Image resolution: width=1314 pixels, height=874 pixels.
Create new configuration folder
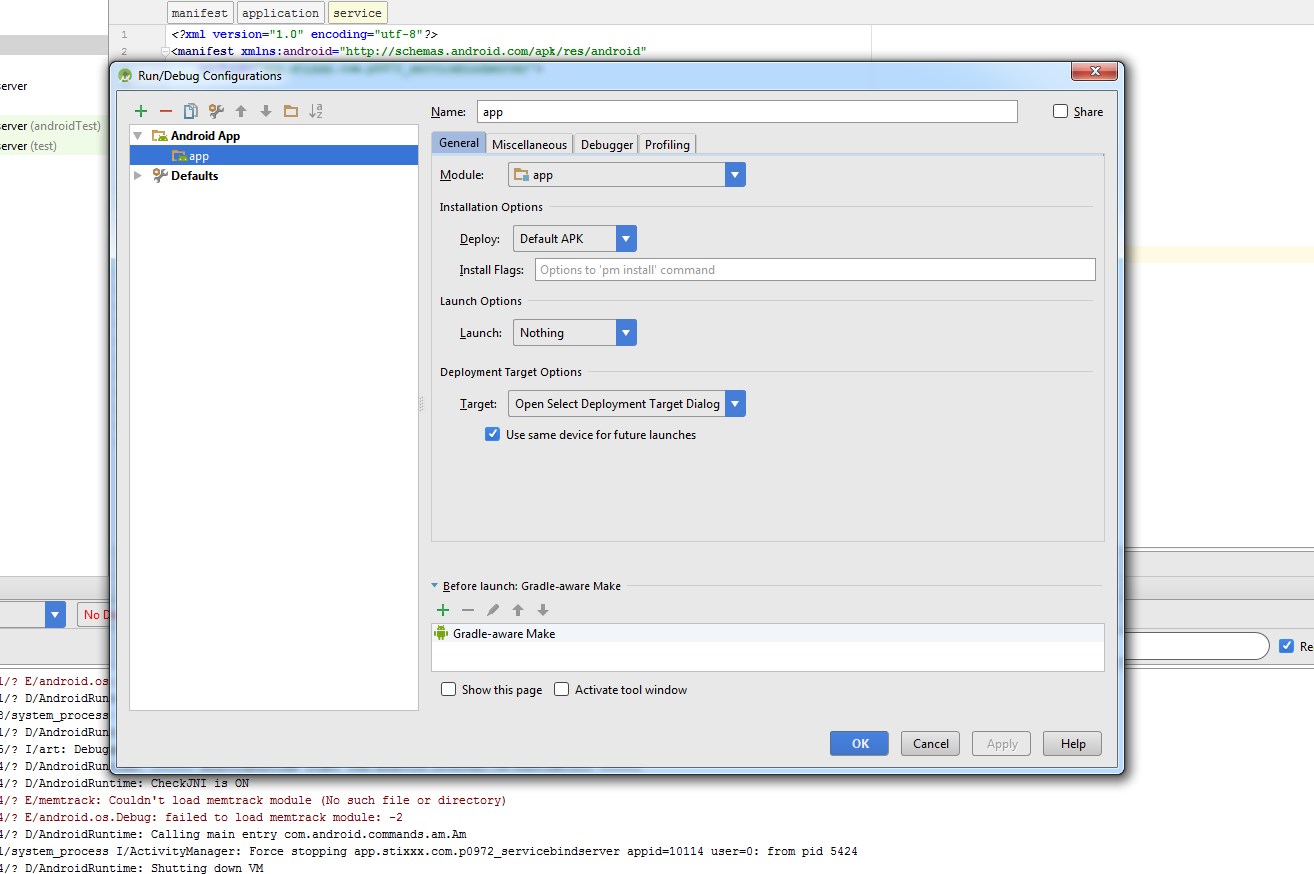[291, 111]
